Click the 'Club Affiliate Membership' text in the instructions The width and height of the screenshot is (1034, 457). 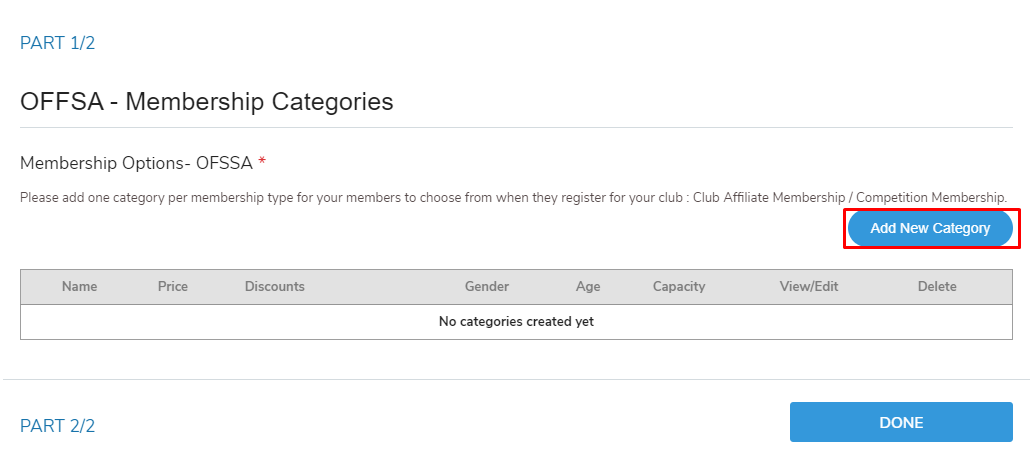point(770,197)
